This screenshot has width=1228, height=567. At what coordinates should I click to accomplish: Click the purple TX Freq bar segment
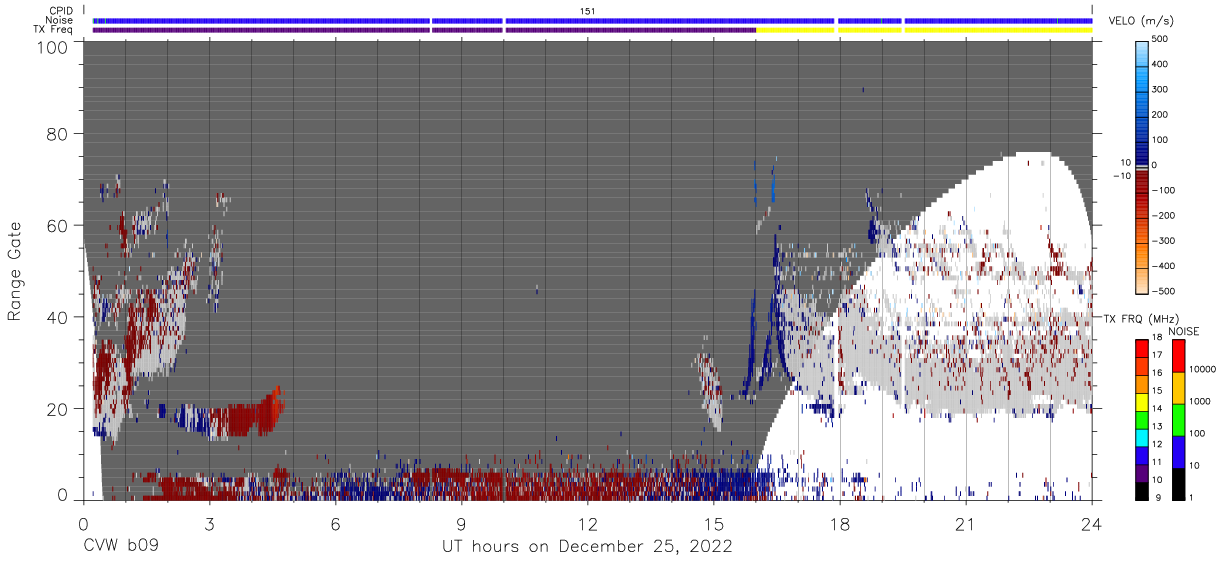424,30
